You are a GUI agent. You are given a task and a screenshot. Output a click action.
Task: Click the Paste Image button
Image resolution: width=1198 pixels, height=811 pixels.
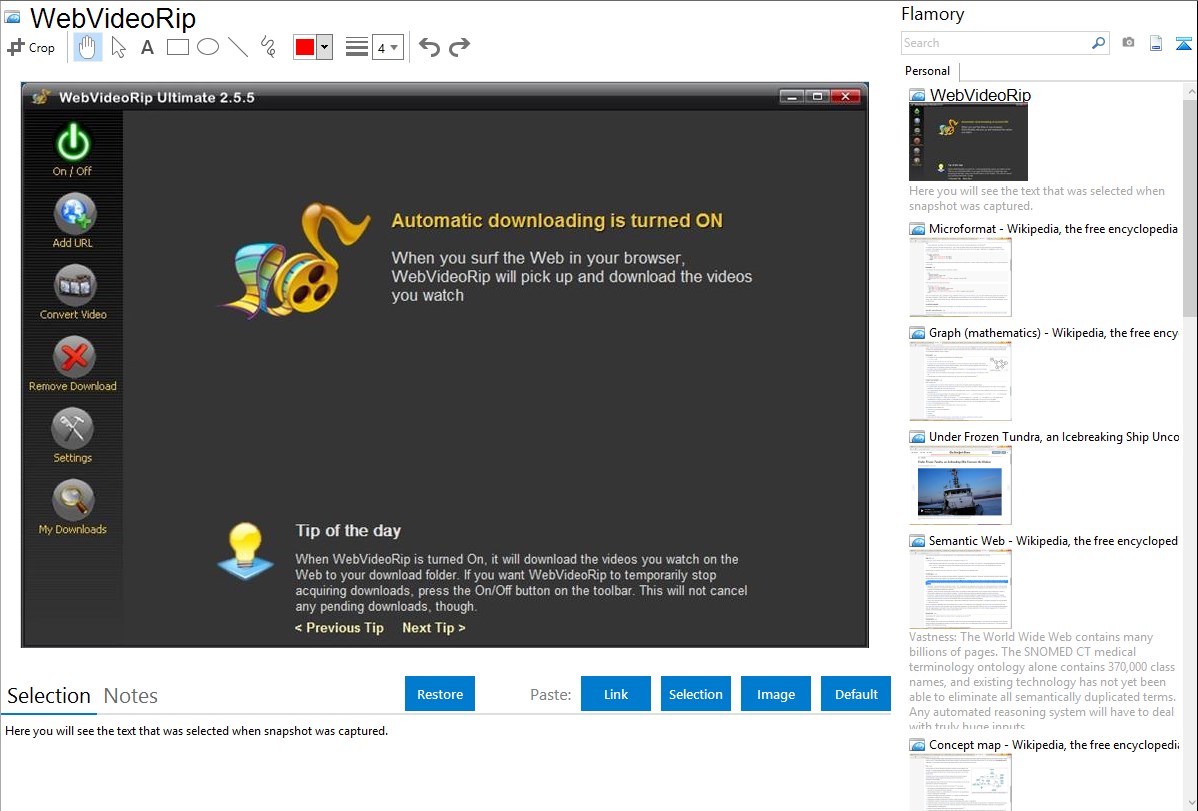point(775,694)
